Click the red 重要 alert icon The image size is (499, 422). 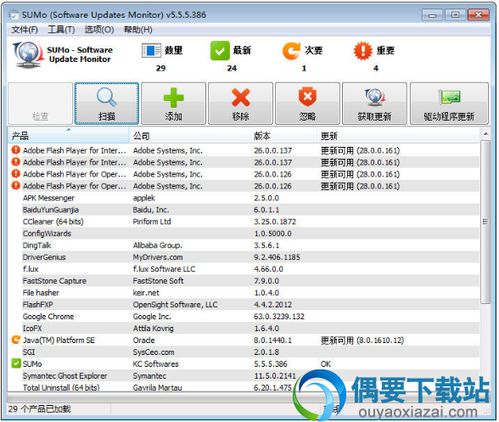(363, 51)
